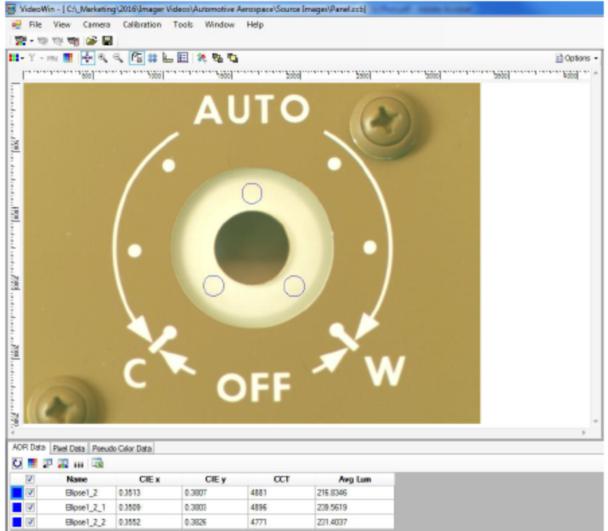Screen dimensions: 608x531
Task: Select the top ellipse AOI on the image
Action: pyautogui.click(x=252, y=193)
